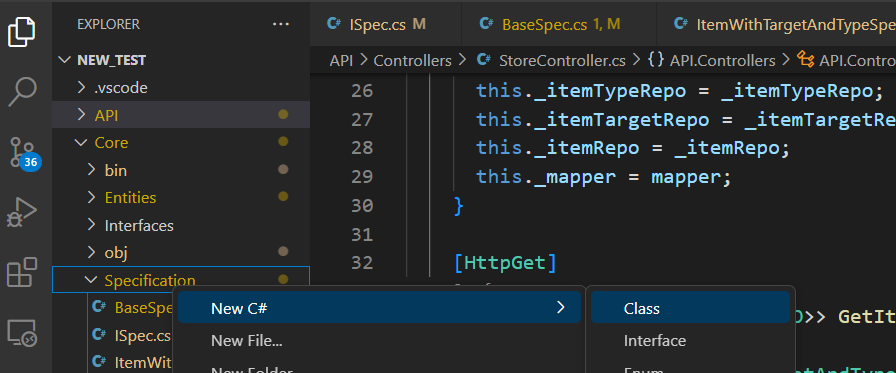Screen dimensions: 896x373
Task: Switch to the ISpec.cs editor tab
Action: pos(386,23)
